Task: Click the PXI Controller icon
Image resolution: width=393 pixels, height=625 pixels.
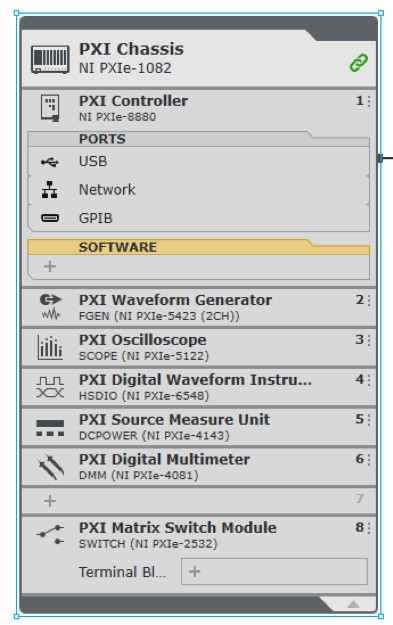Action: (50, 108)
